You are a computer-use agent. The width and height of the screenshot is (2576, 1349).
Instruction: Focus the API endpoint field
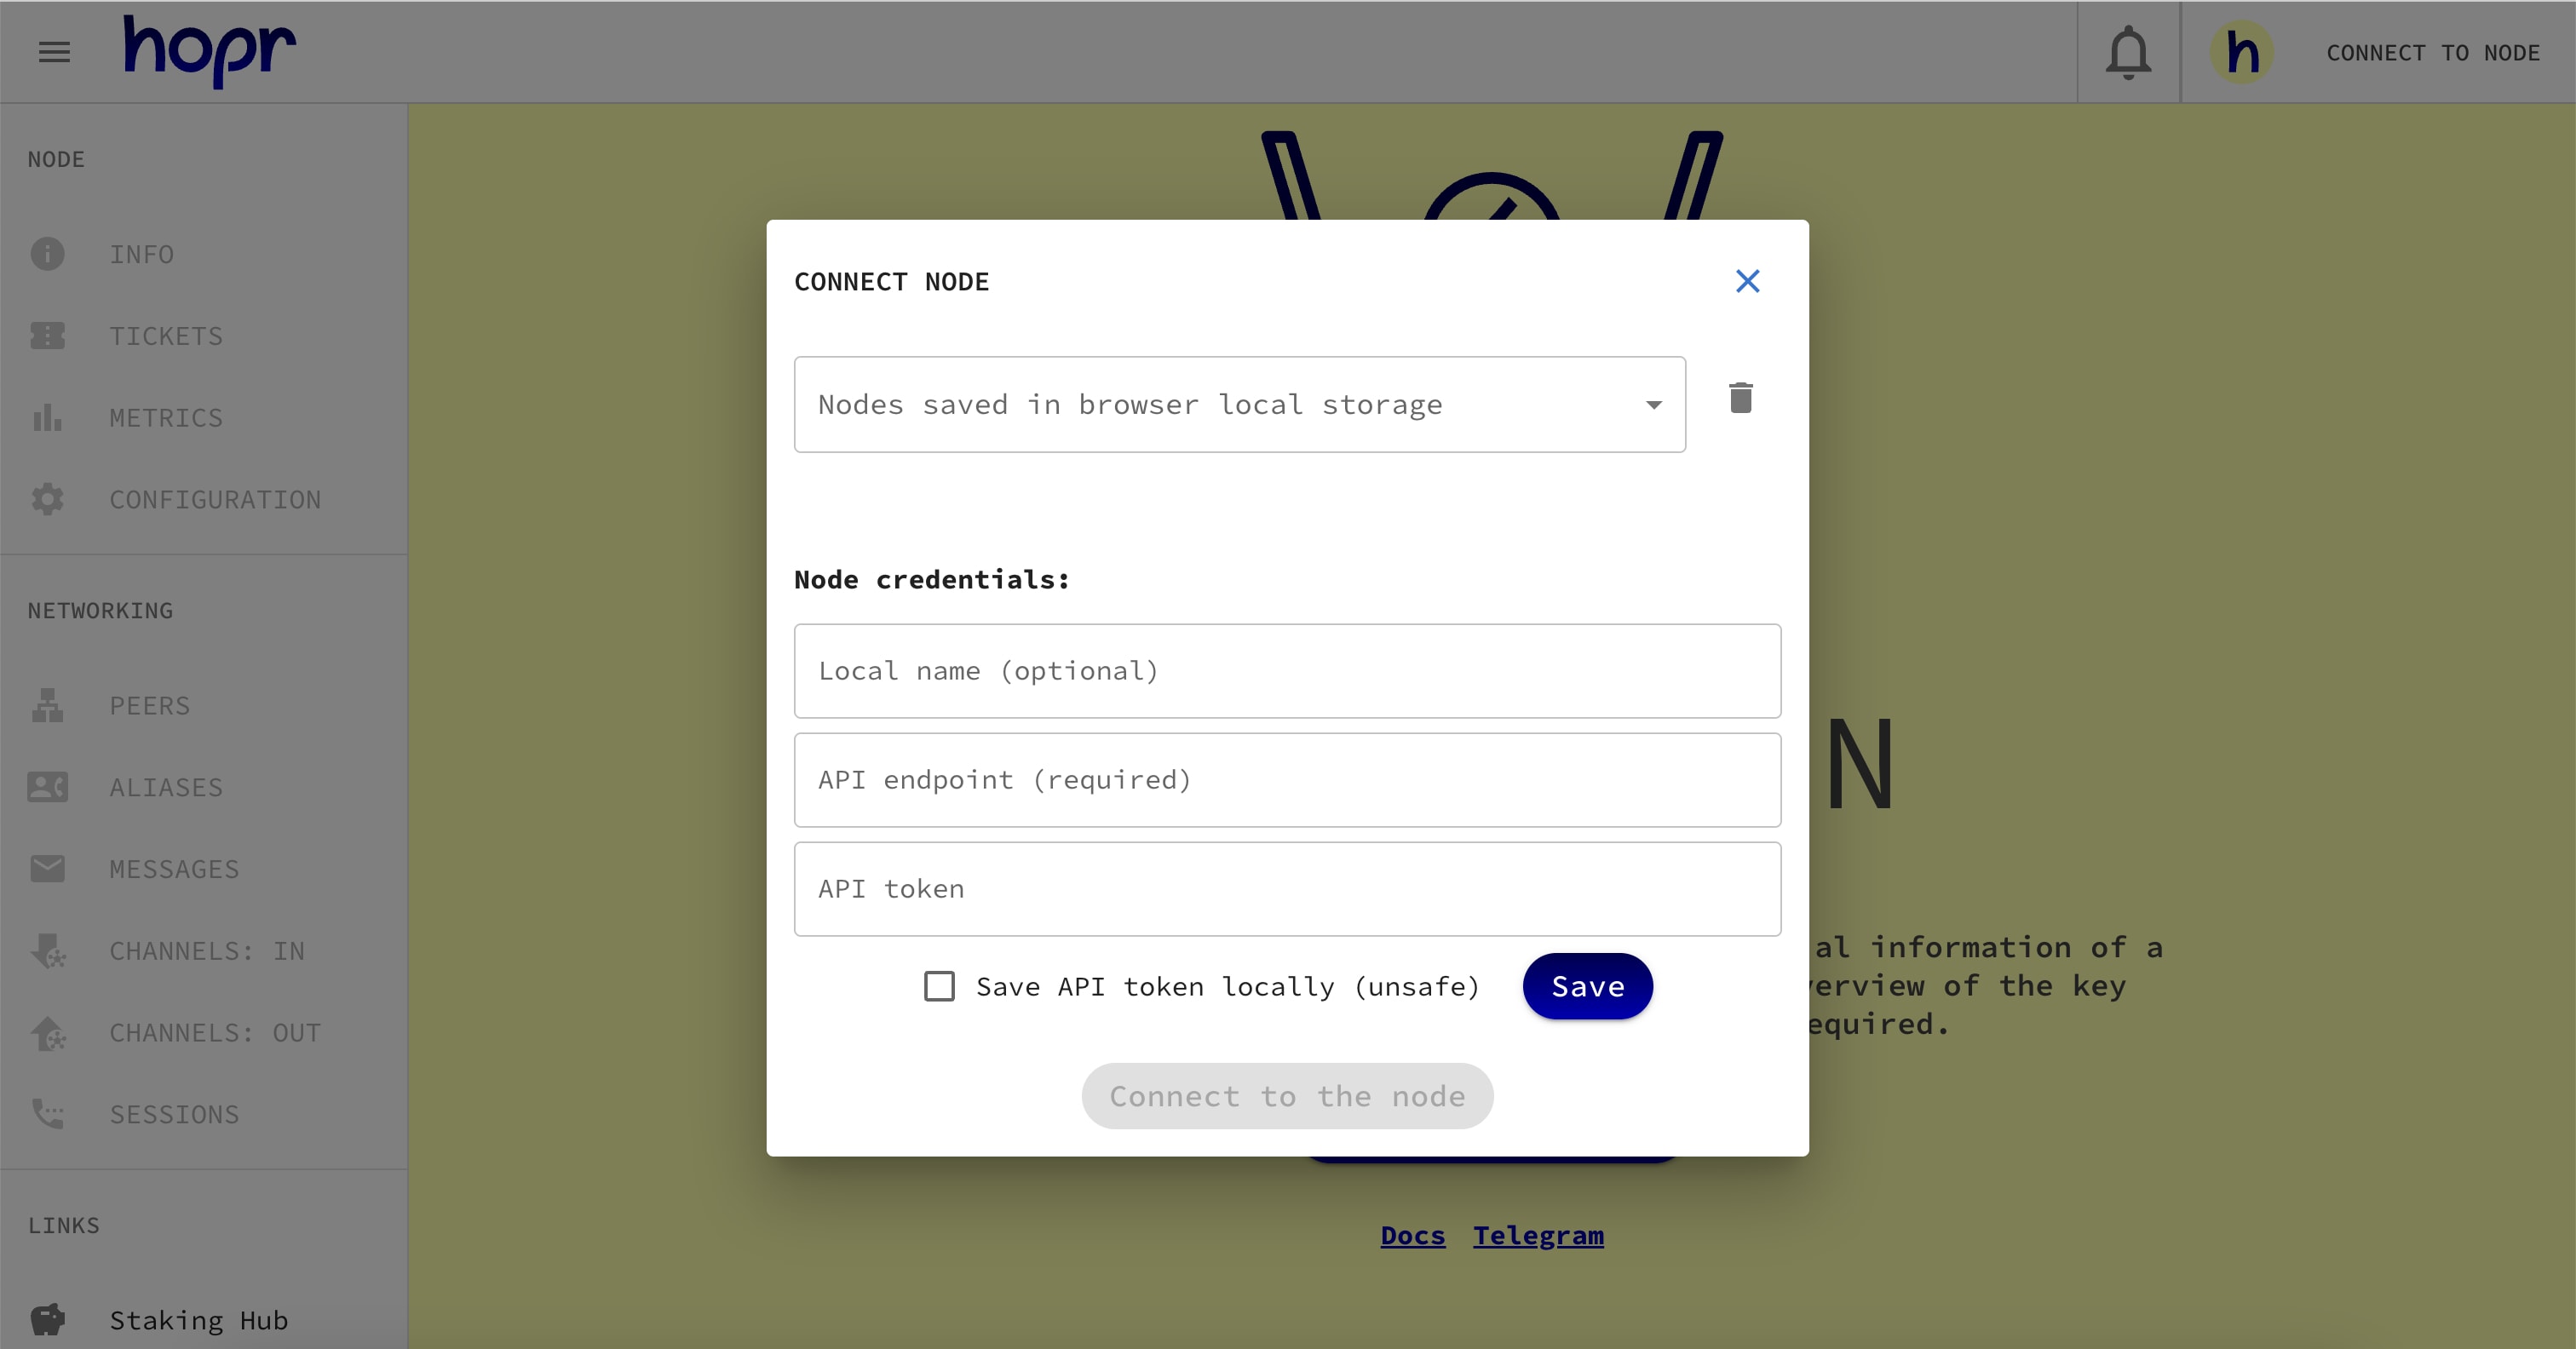point(1287,780)
